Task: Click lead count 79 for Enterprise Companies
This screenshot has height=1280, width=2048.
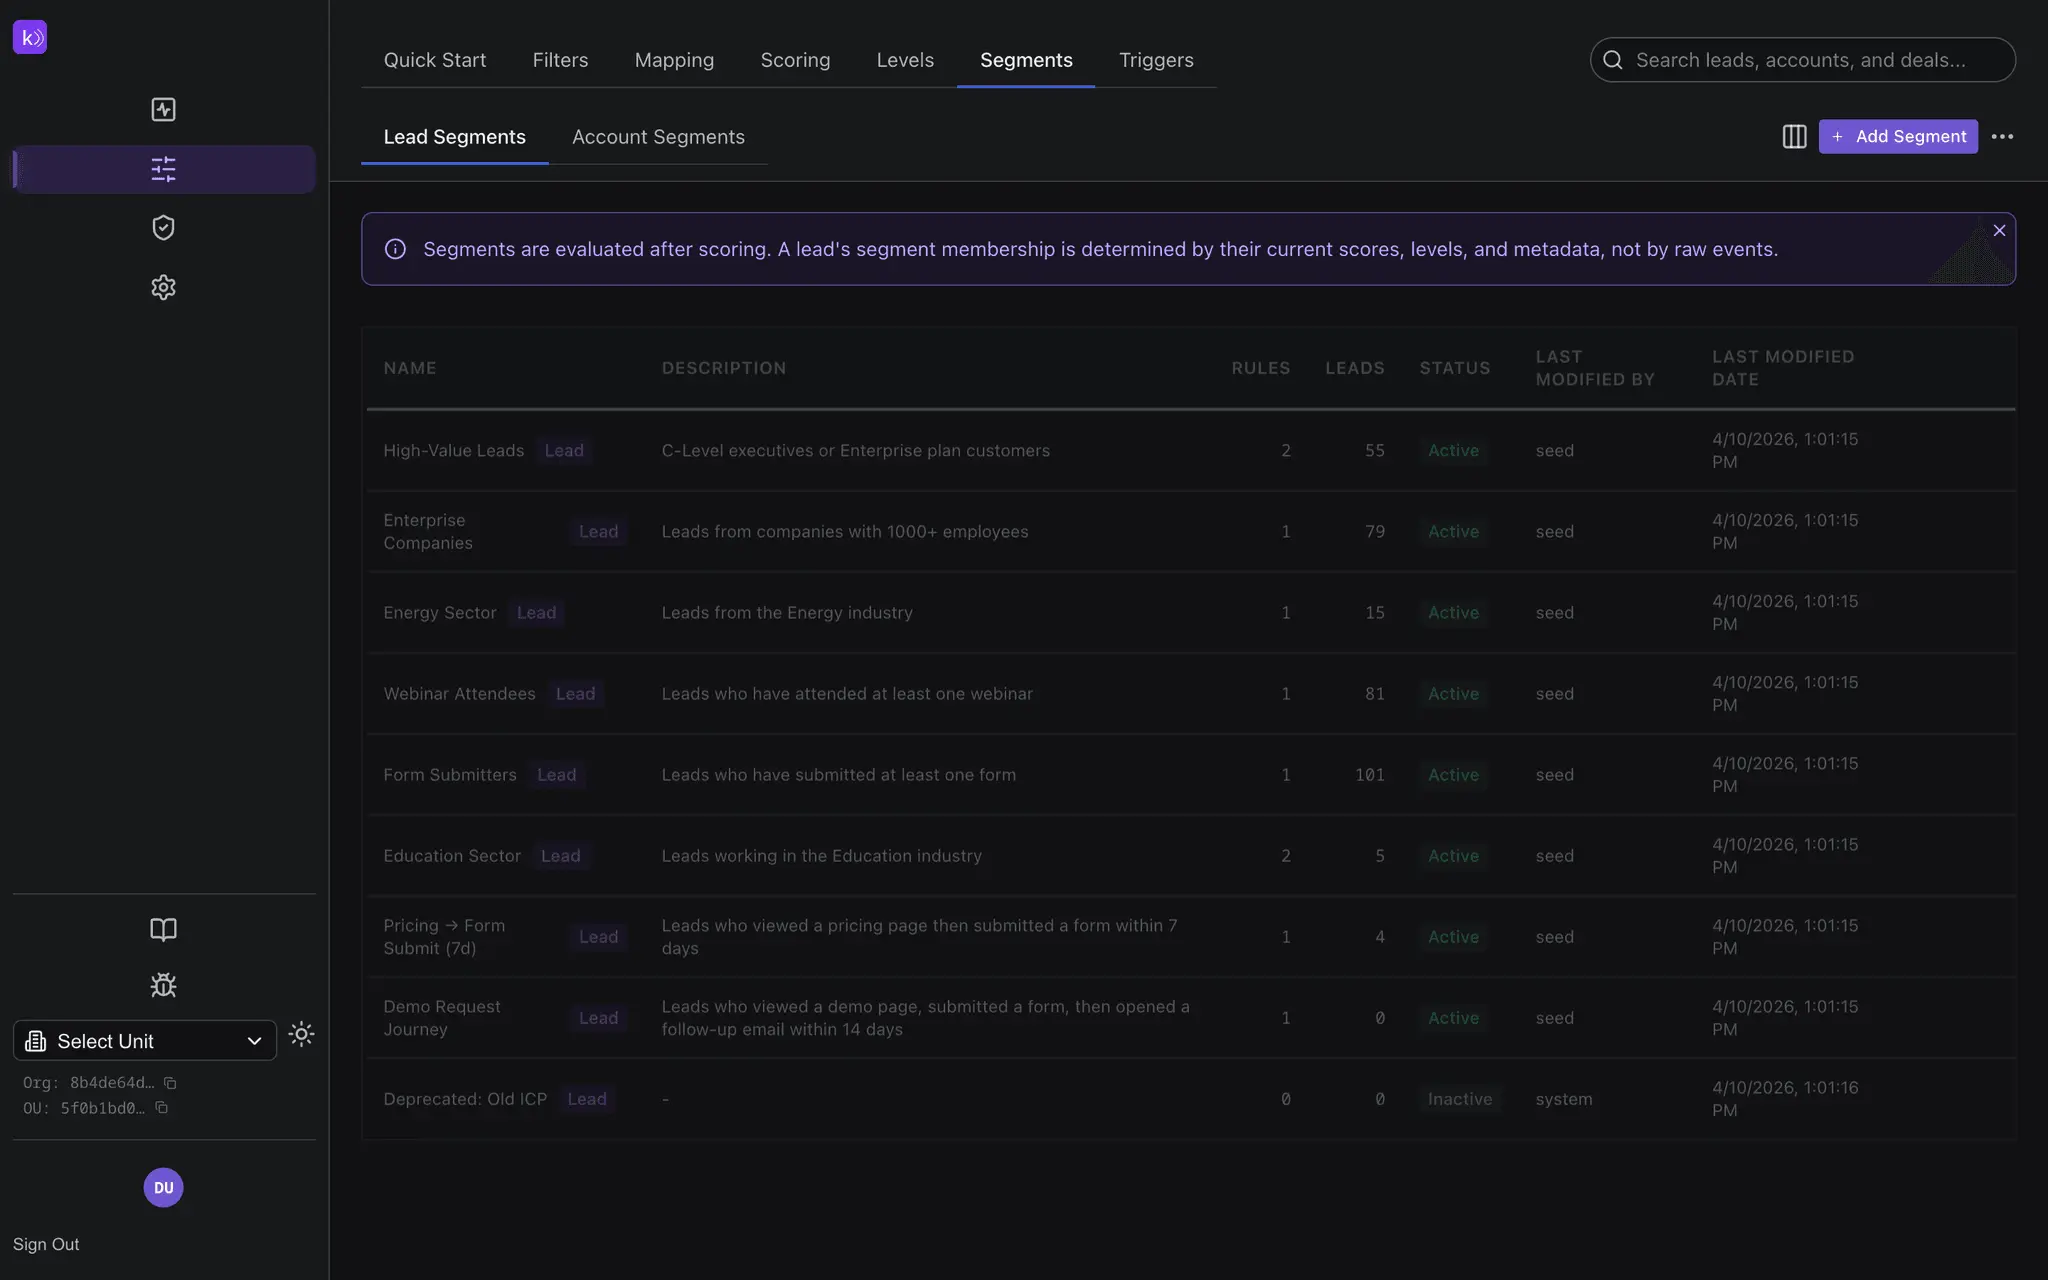Action: coord(1375,531)
